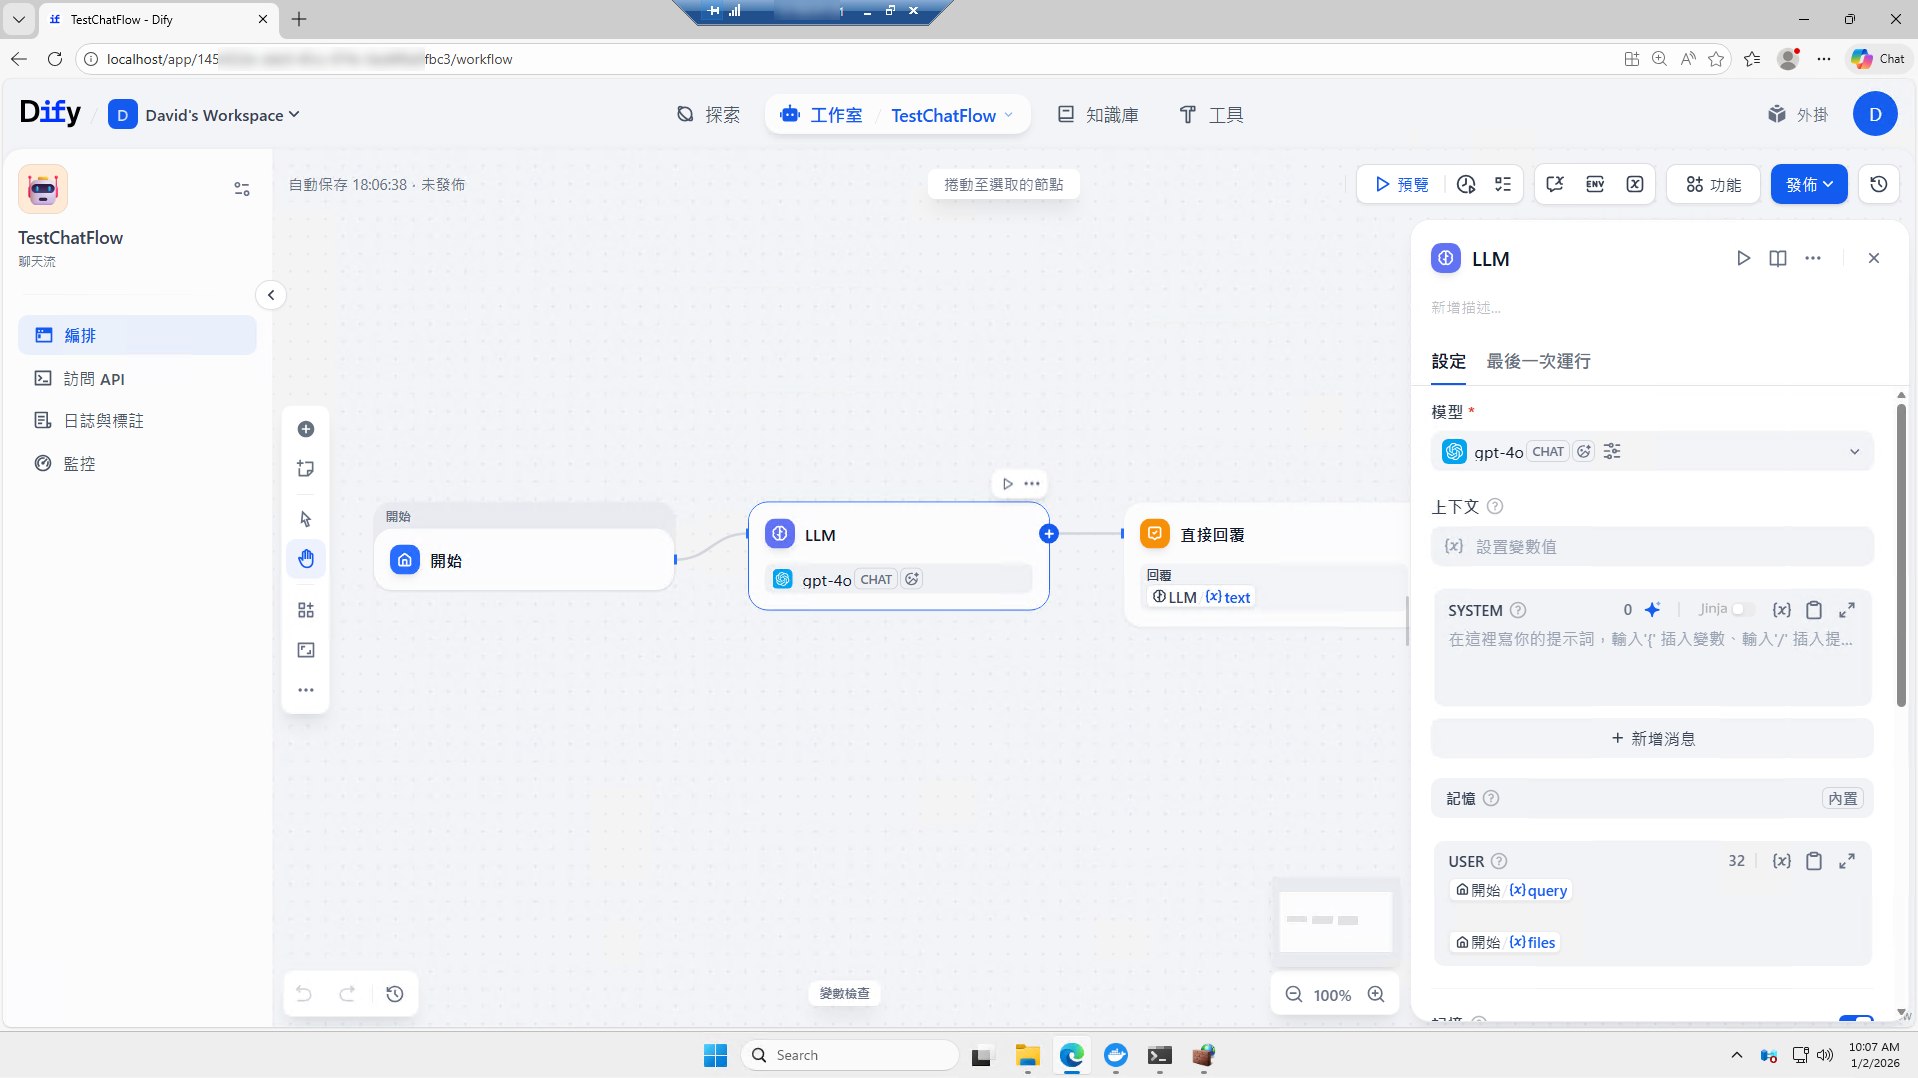Collapse the left sidebar with chevron
This screenshot has height=1078, width=1918.
click(271, 295)
